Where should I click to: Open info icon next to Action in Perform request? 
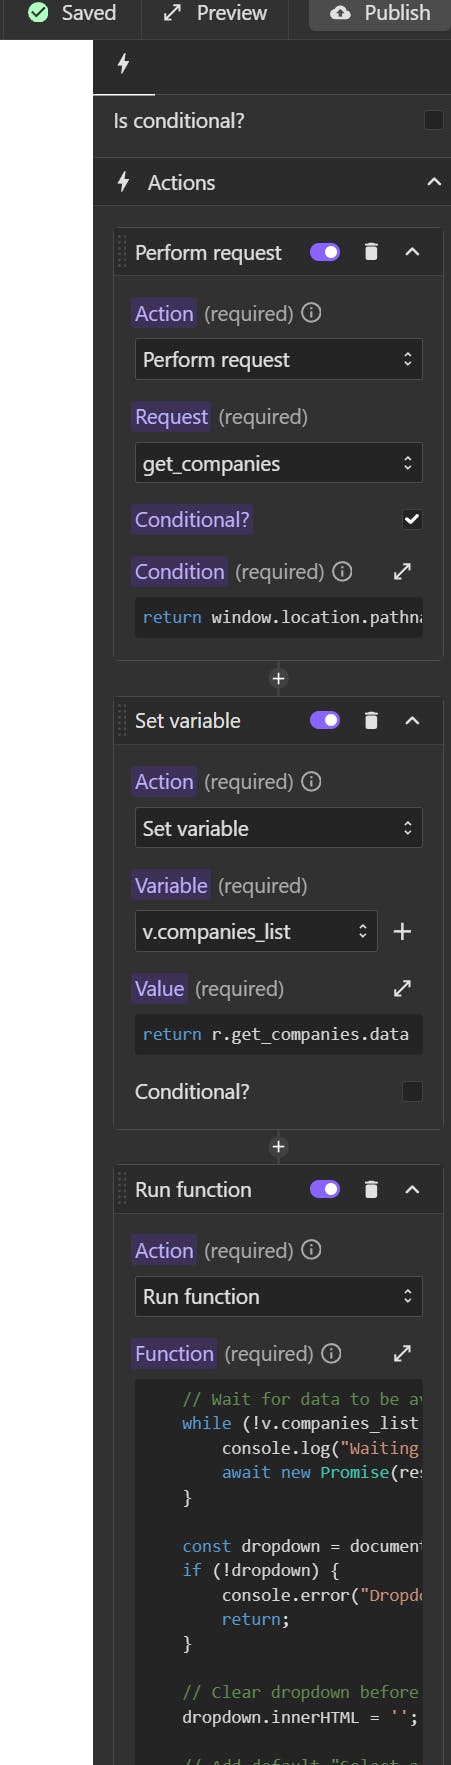tap(311, 313)
